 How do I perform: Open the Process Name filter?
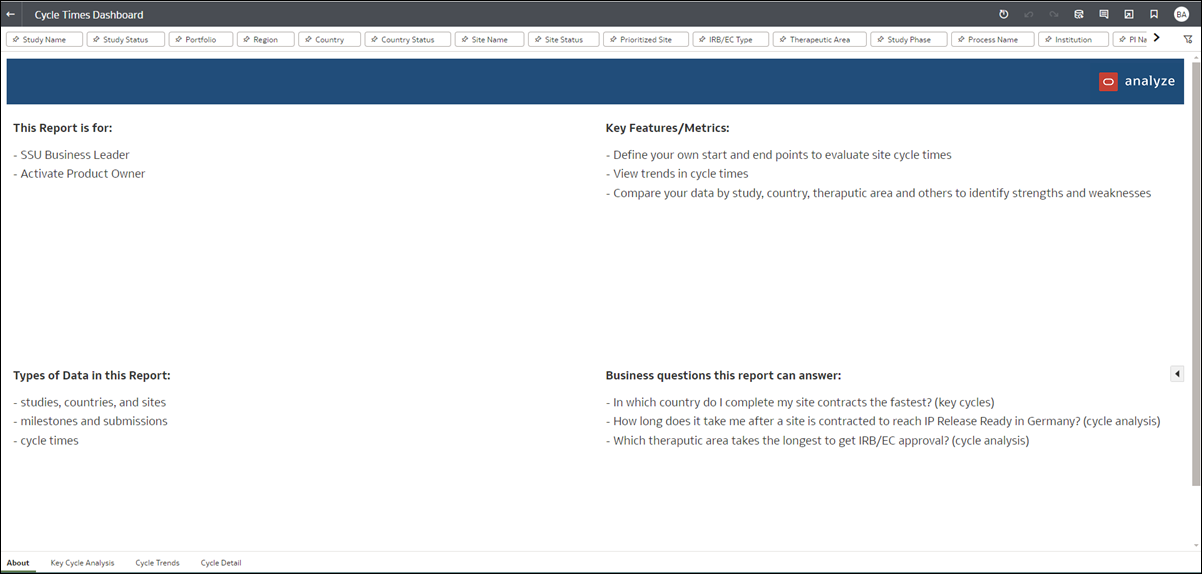click(993, 39)
